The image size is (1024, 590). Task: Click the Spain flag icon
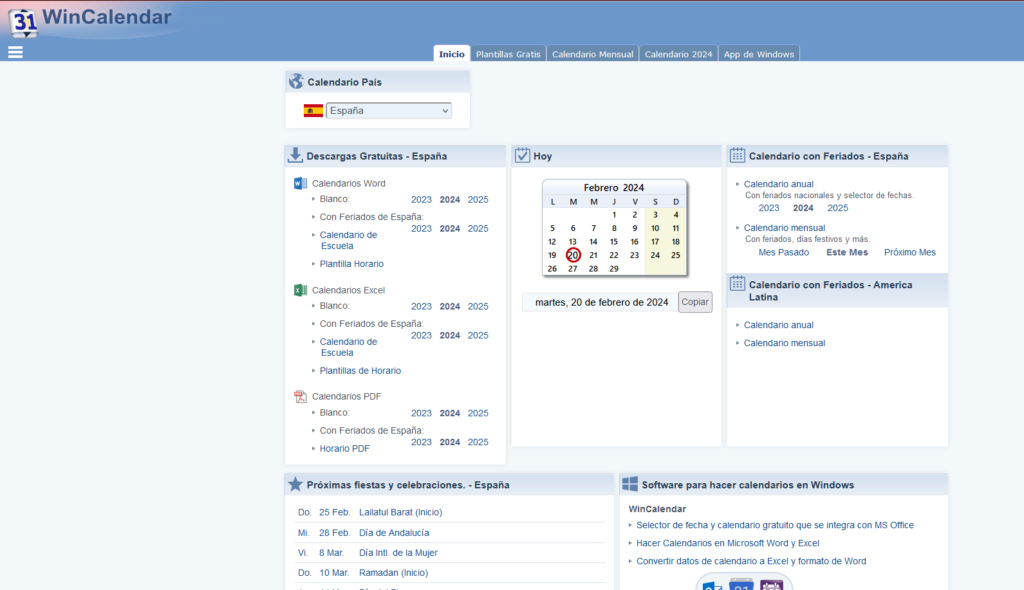[313, 111]
